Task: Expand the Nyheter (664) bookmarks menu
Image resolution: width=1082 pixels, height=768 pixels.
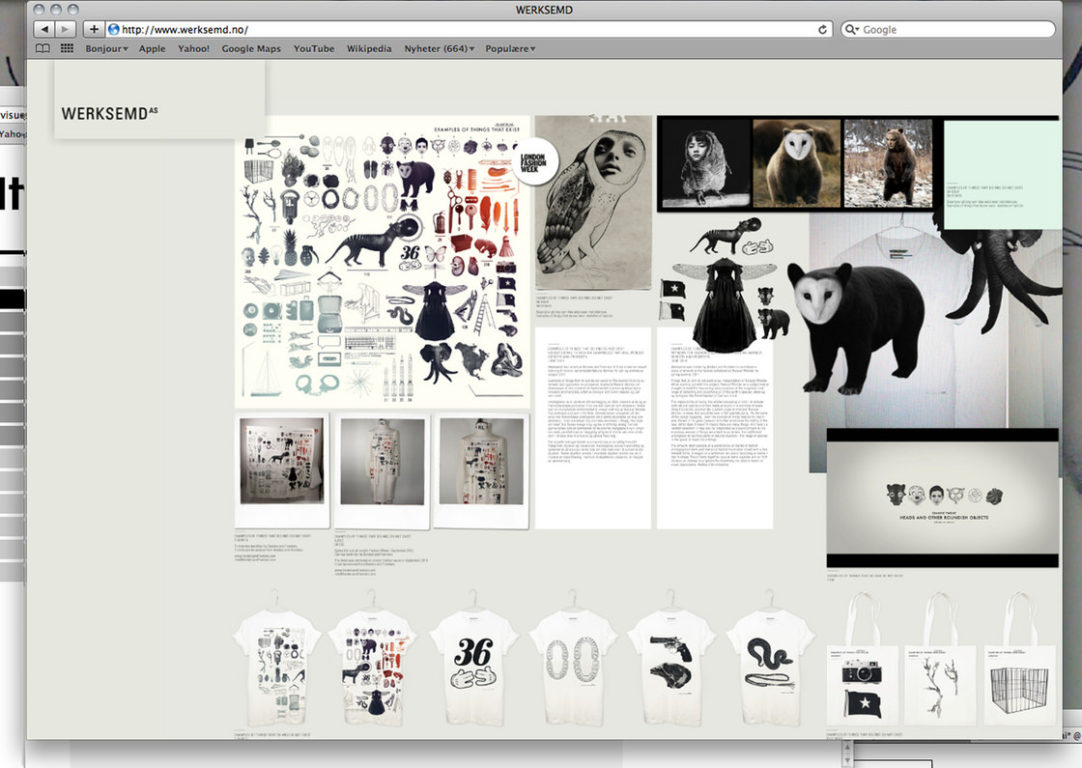Action: [x=440, y=48]
